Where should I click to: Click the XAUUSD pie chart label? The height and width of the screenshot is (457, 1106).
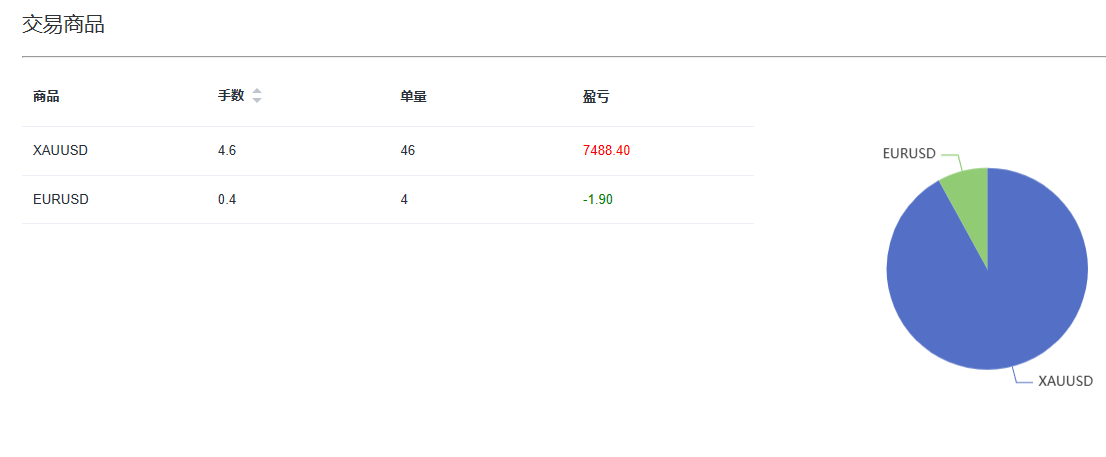pyautogui.click(x=1065, y=382)
